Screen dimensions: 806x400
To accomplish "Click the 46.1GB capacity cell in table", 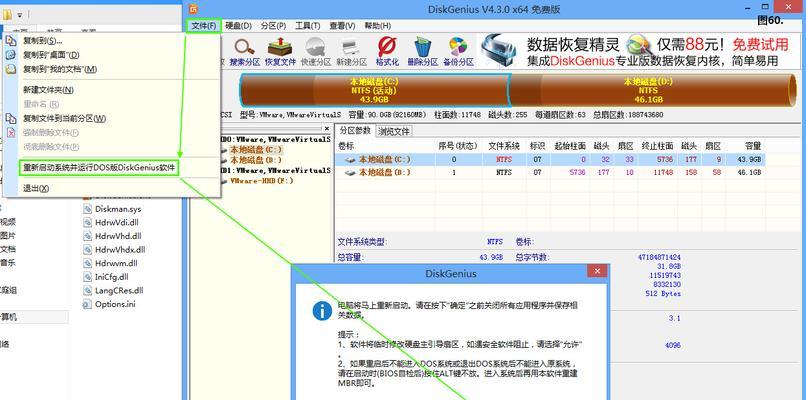I will [x=749, y=173].
